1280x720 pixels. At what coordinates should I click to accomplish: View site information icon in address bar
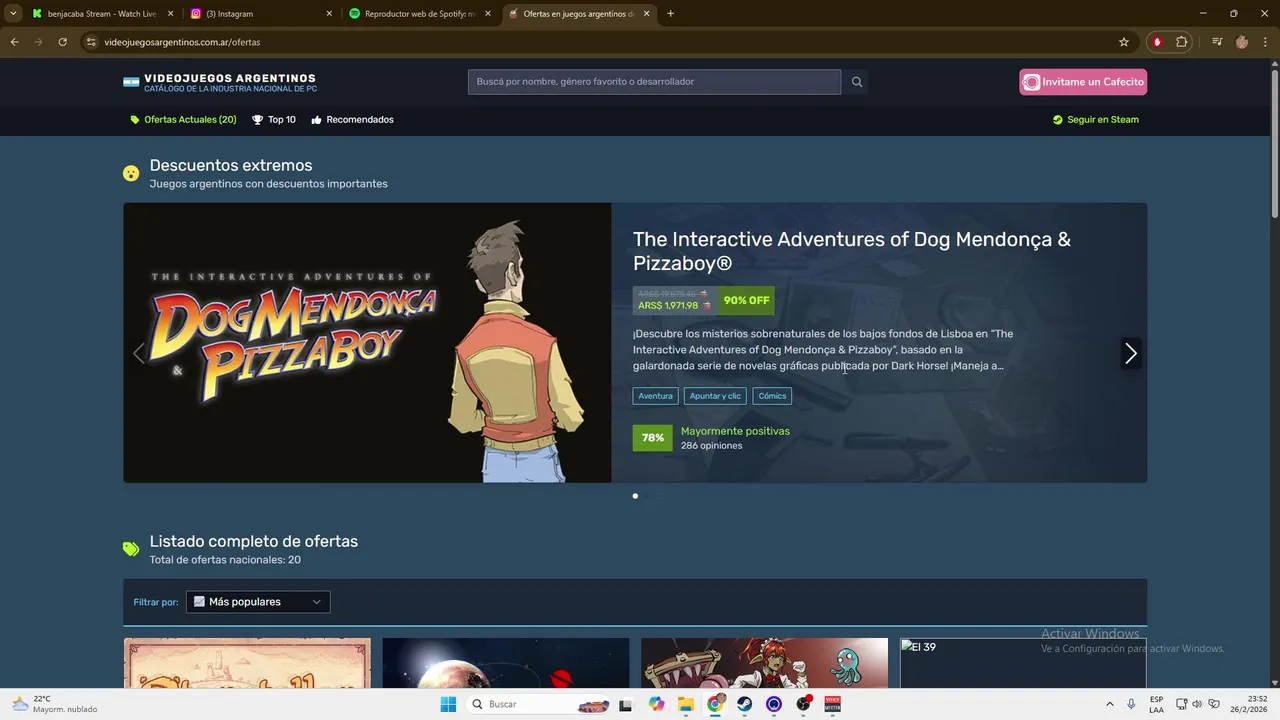(x=91, y=42)
